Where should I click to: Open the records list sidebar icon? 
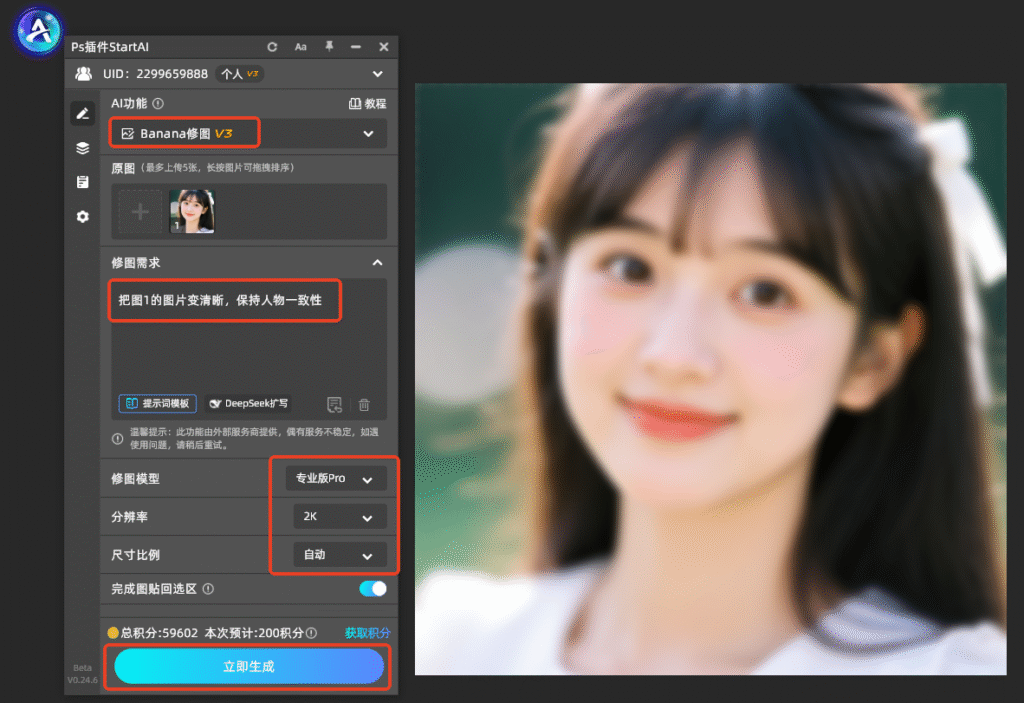(x=83, y=182)
